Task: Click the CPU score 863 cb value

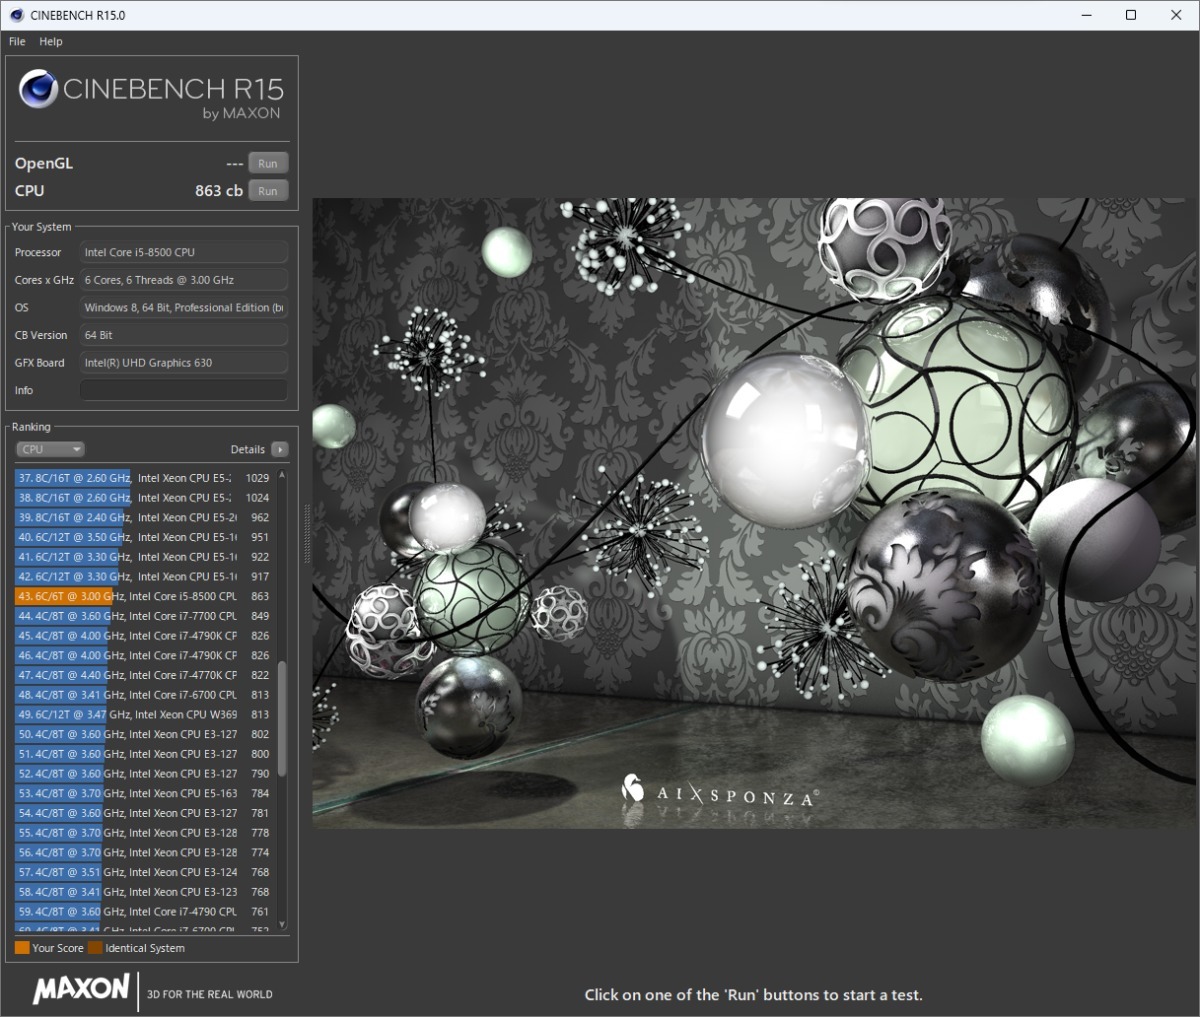Action: click(x=219, y=191)
